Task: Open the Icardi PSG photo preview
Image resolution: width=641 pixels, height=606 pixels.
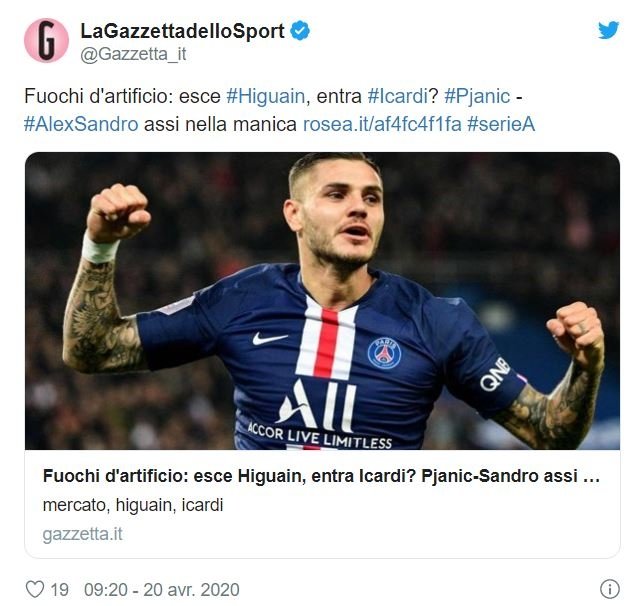Action: (x=322, y=301)
